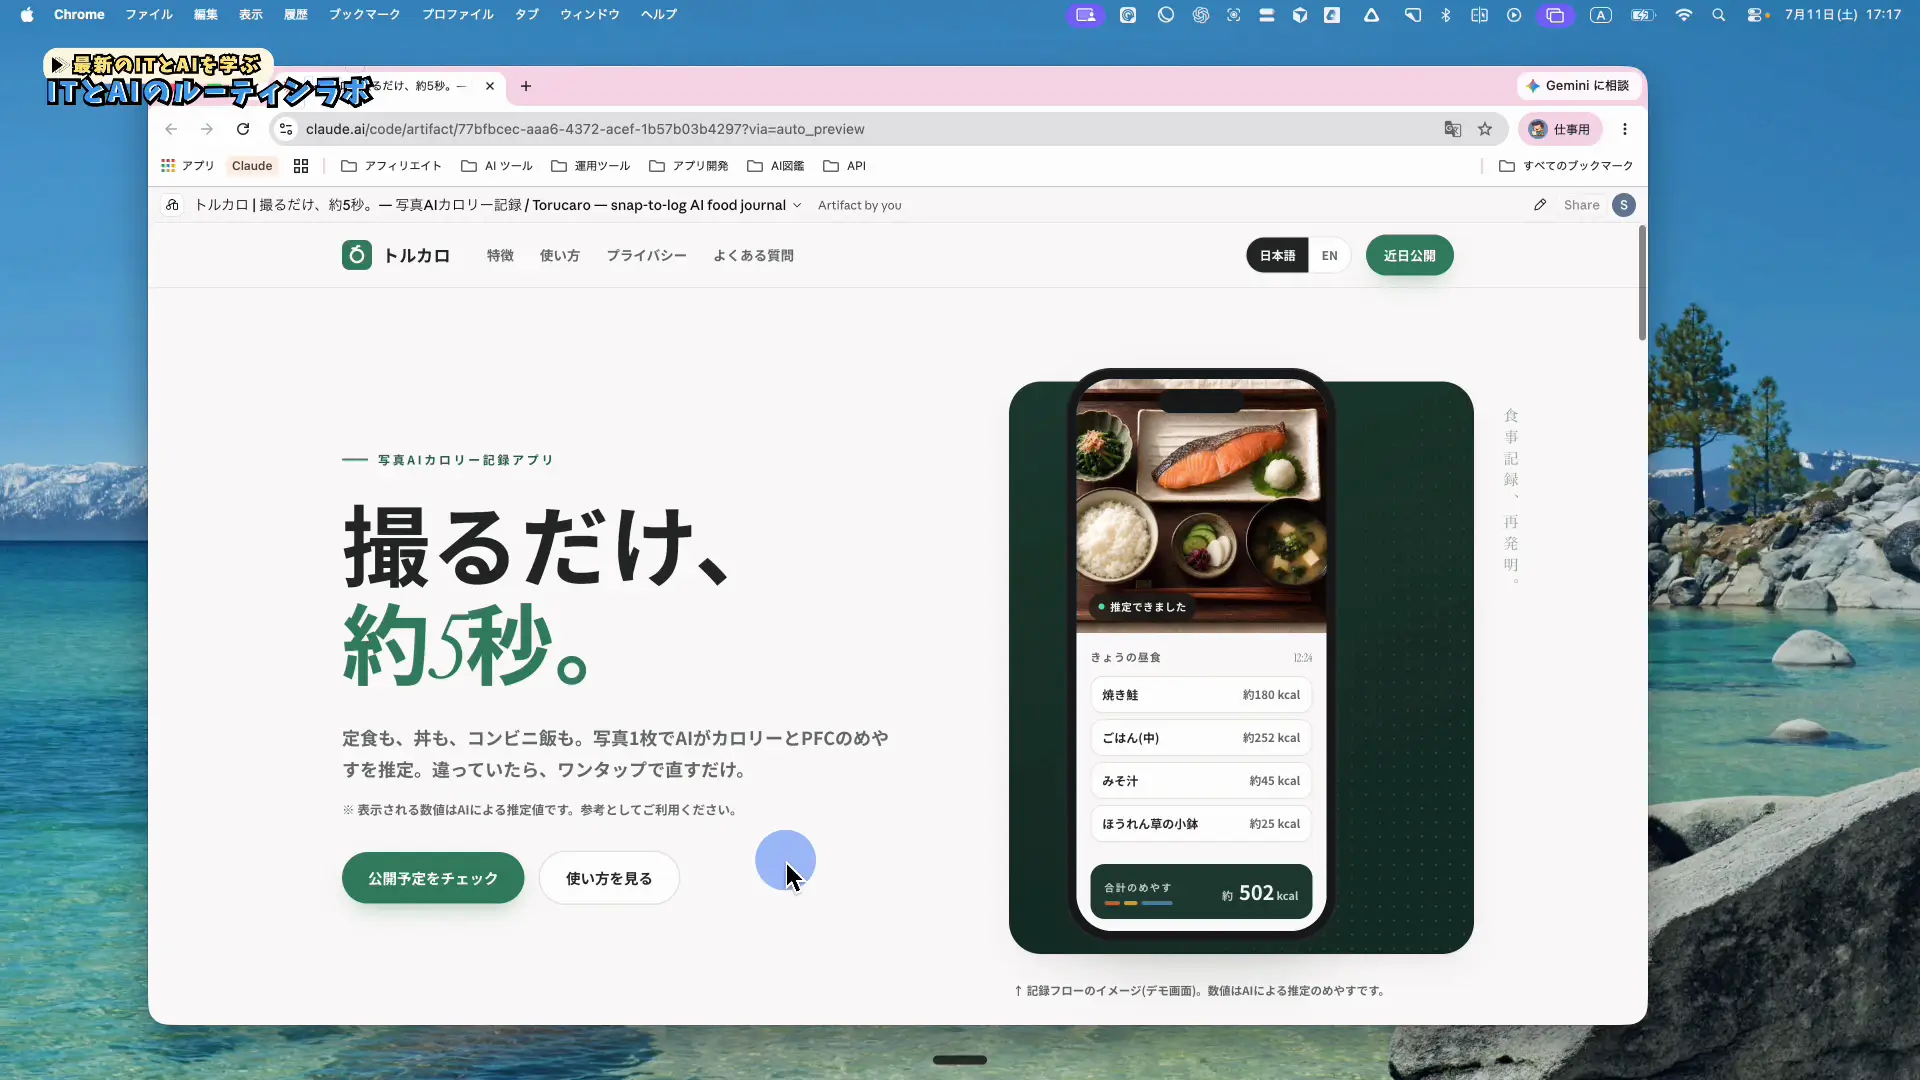The height and width of the screenshot is (1080, 1920).
Task: Open すべてのブックマーク folder
Action: click(x=1566, y=166)
